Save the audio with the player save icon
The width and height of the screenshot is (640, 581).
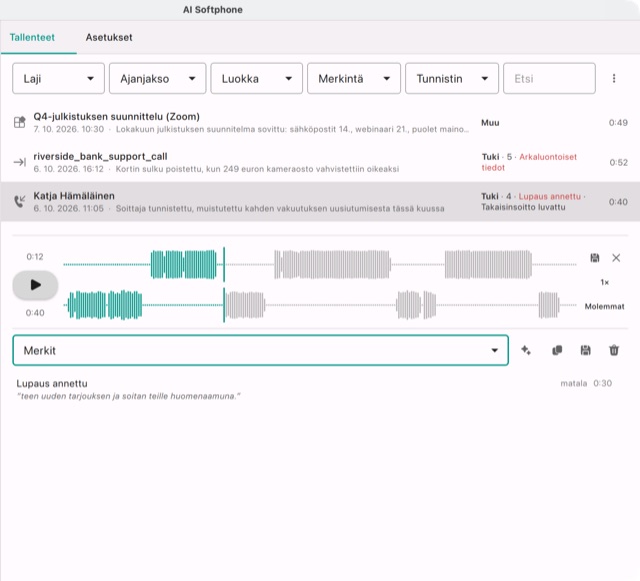[x=595, y=258]
